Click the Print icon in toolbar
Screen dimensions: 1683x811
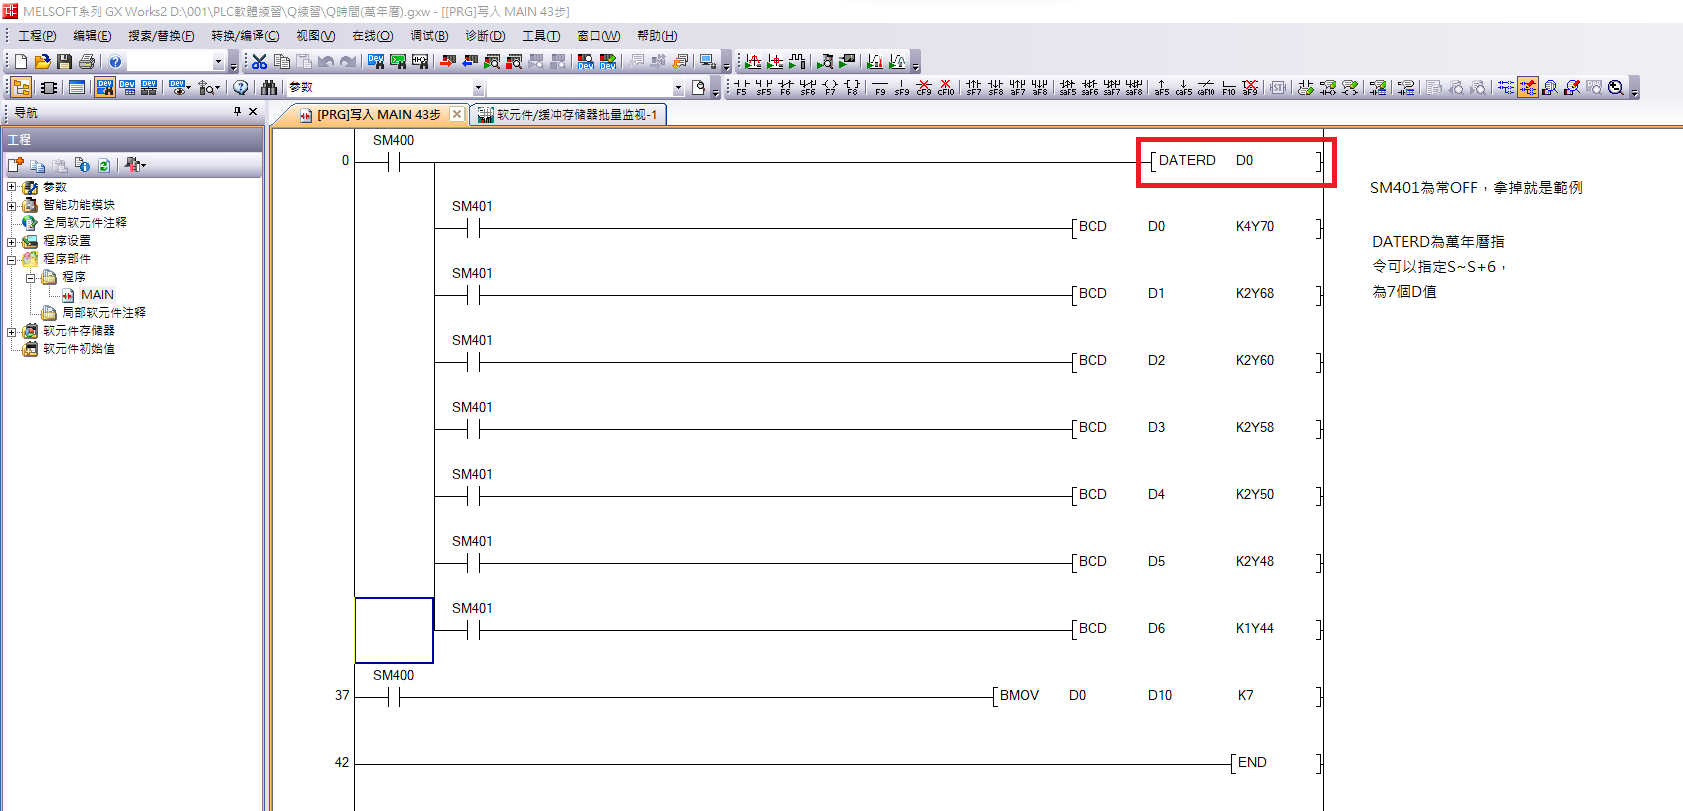[x=87, y=62]
